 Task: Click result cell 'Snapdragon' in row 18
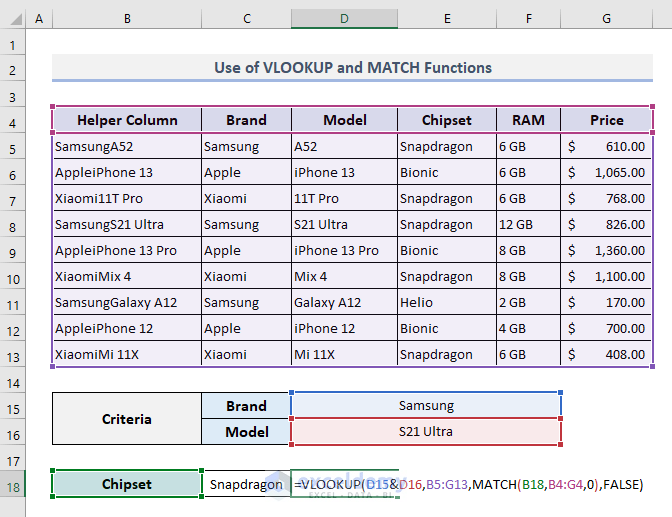(x=246, y=484)
